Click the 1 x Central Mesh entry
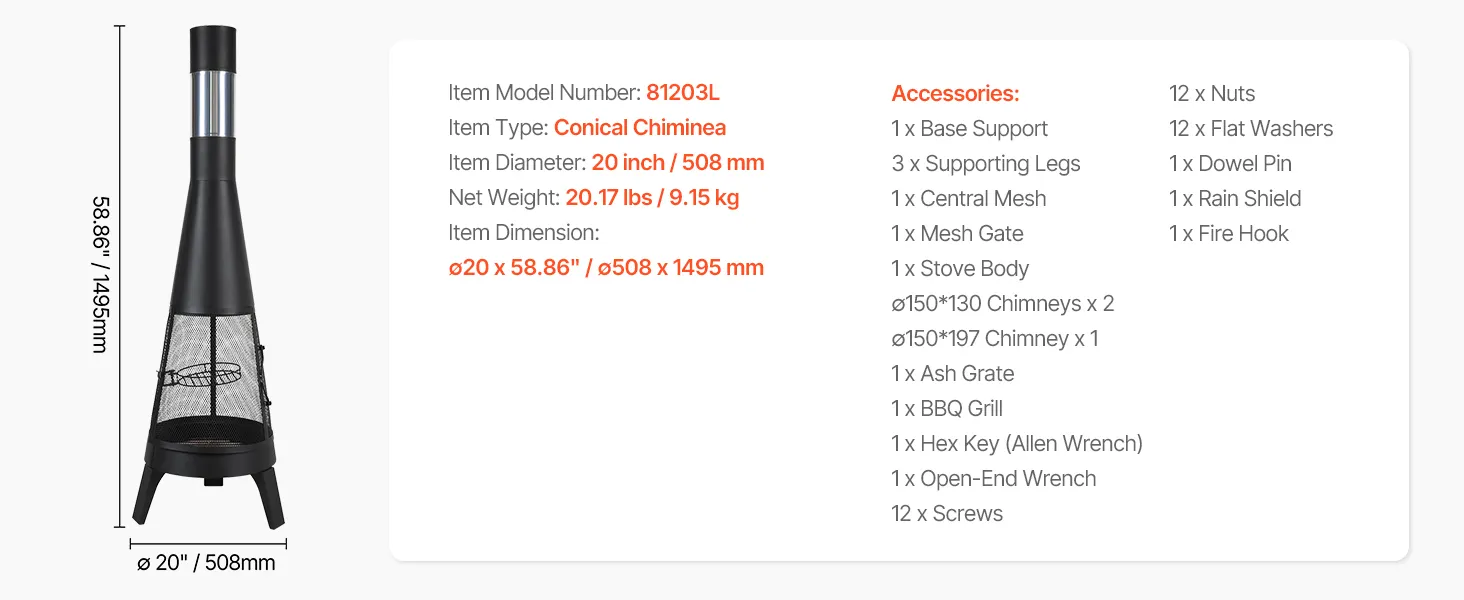The width and height of the screenshot is (1464, 600). point(968,199)
